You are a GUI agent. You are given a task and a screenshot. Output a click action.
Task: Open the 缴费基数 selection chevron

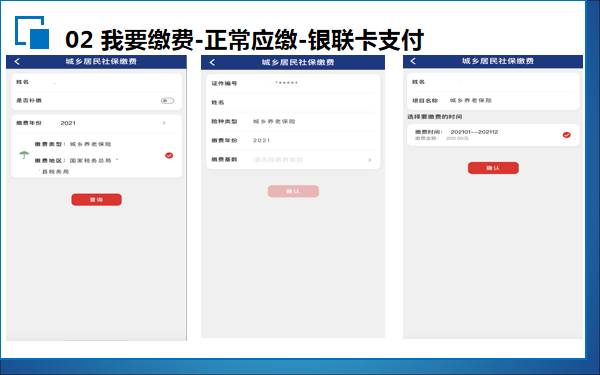369,160
